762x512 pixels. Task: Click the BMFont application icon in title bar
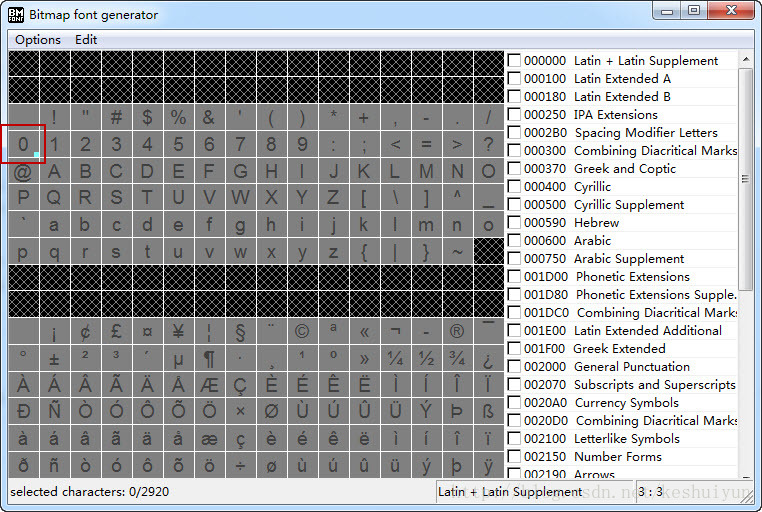point(16,15)
